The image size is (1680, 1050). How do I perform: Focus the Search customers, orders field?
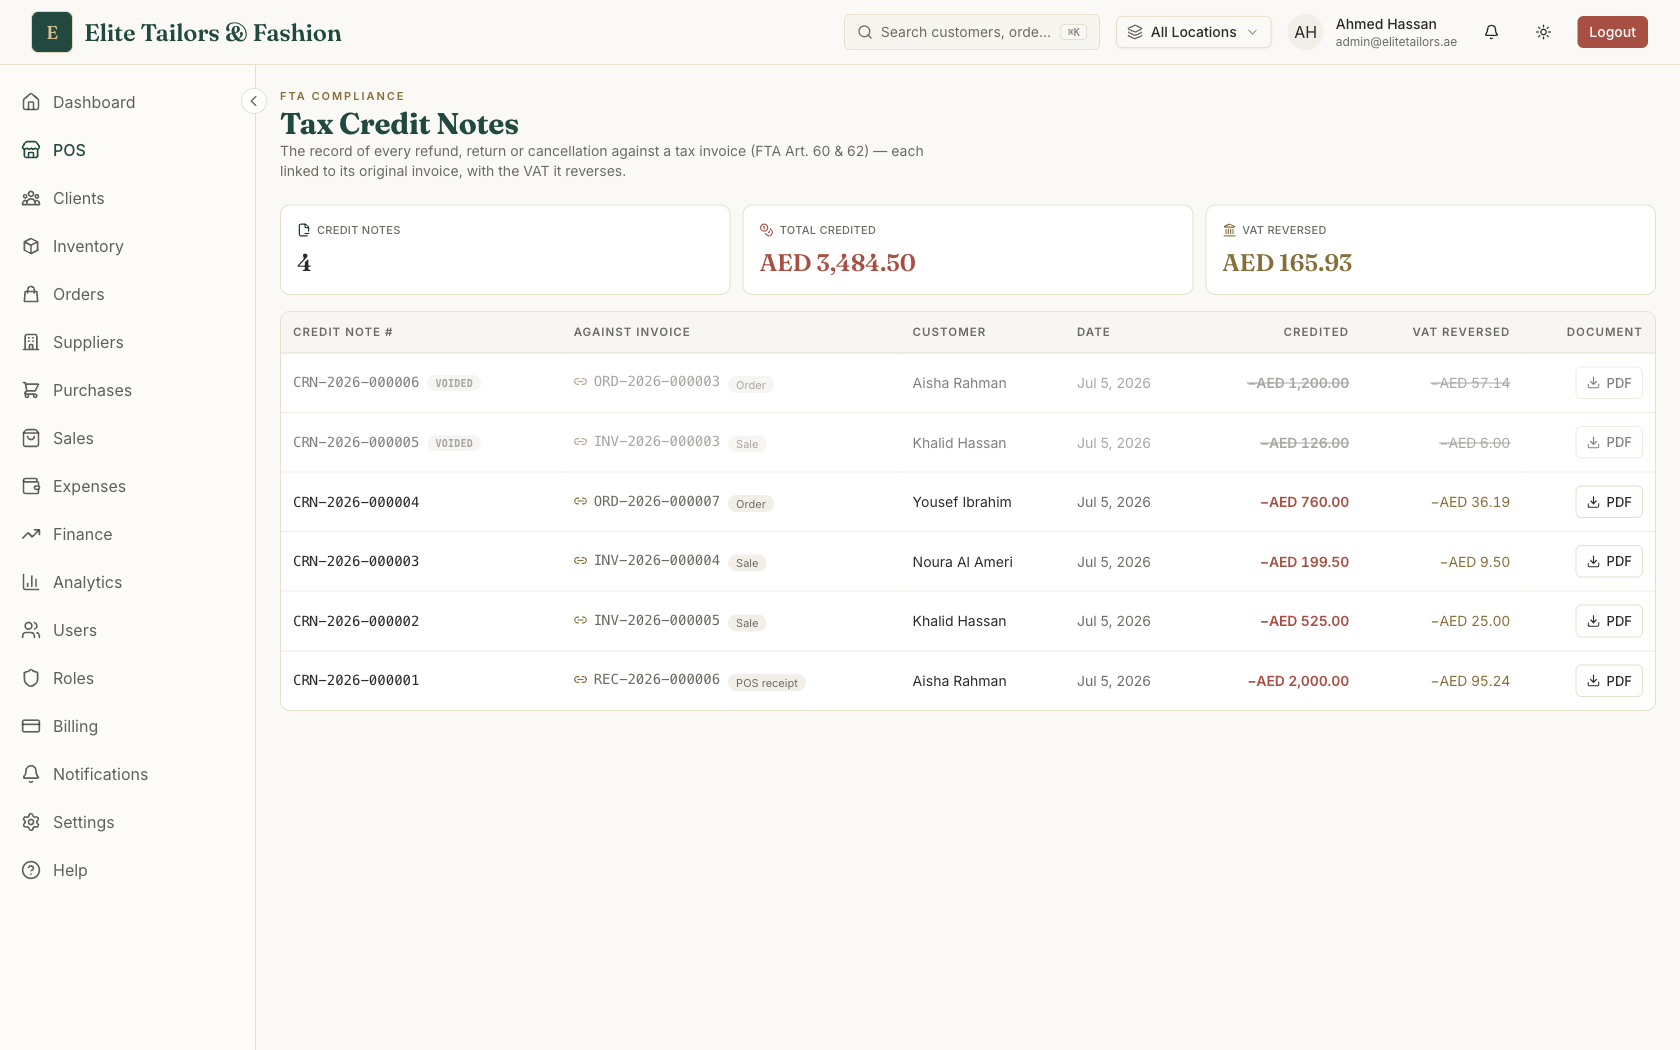point(971,32)
